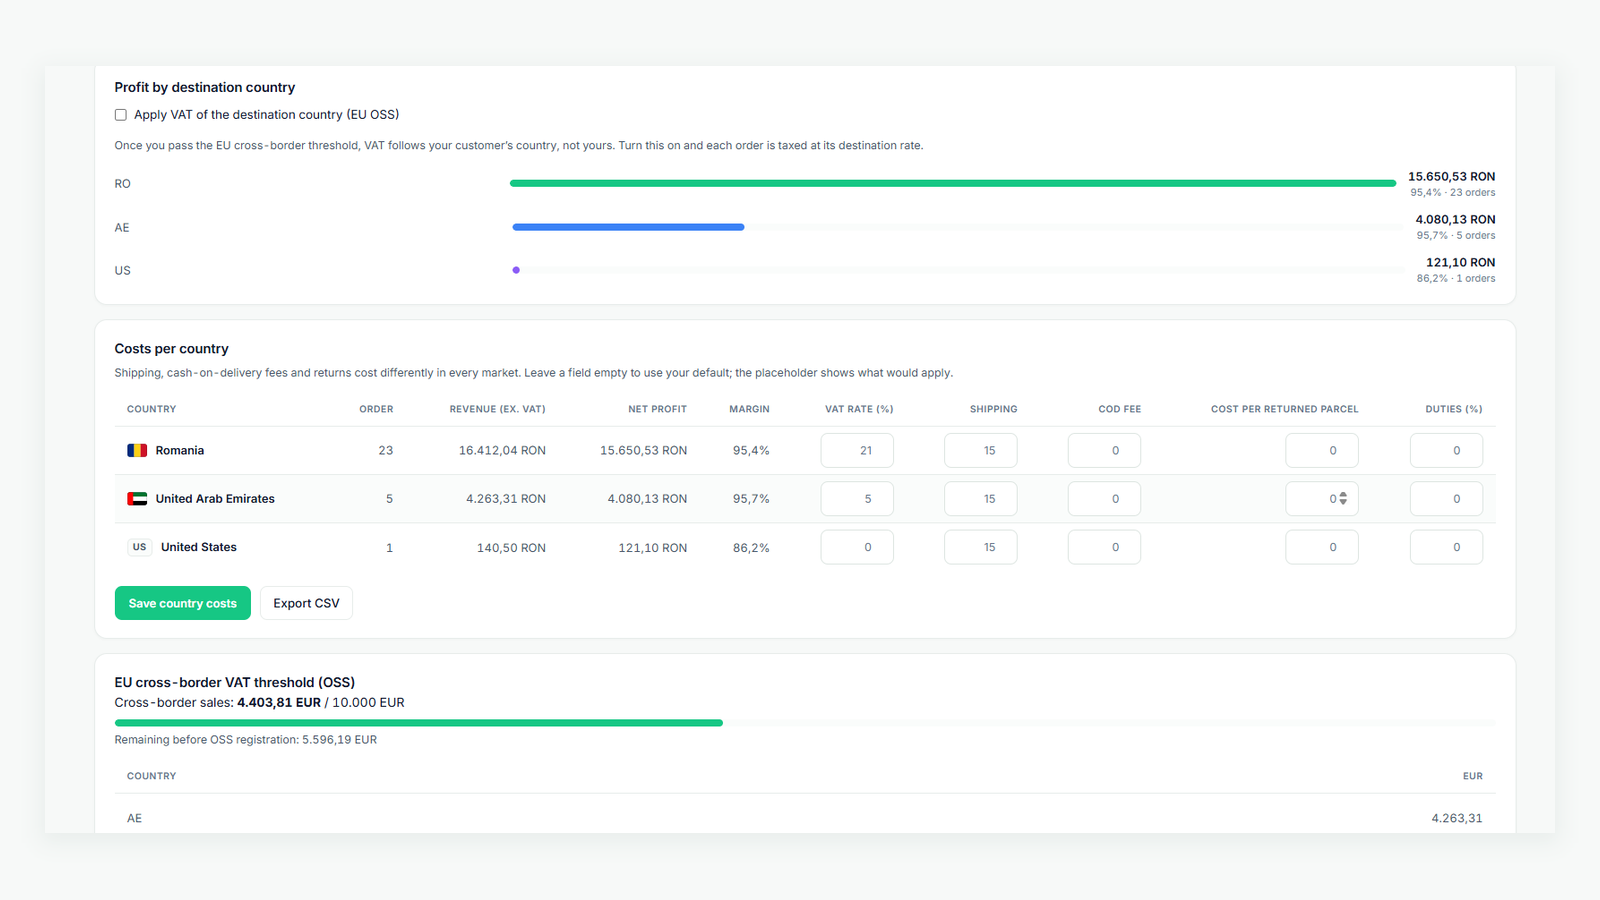Focus United Arab Emirates VAT rate field
This screenshot has height=900, width=1600.
pyautogui.click(x=857, y=499)
